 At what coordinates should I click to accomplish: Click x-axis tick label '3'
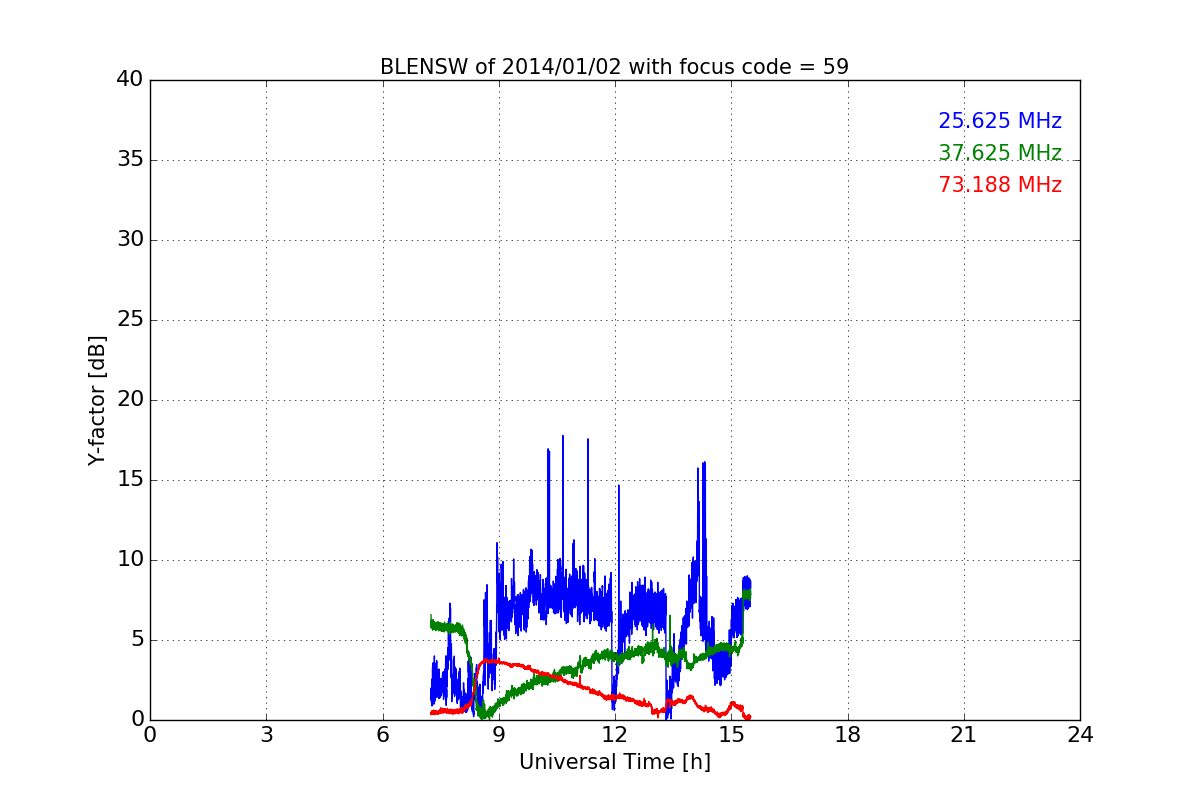point(266,734)
